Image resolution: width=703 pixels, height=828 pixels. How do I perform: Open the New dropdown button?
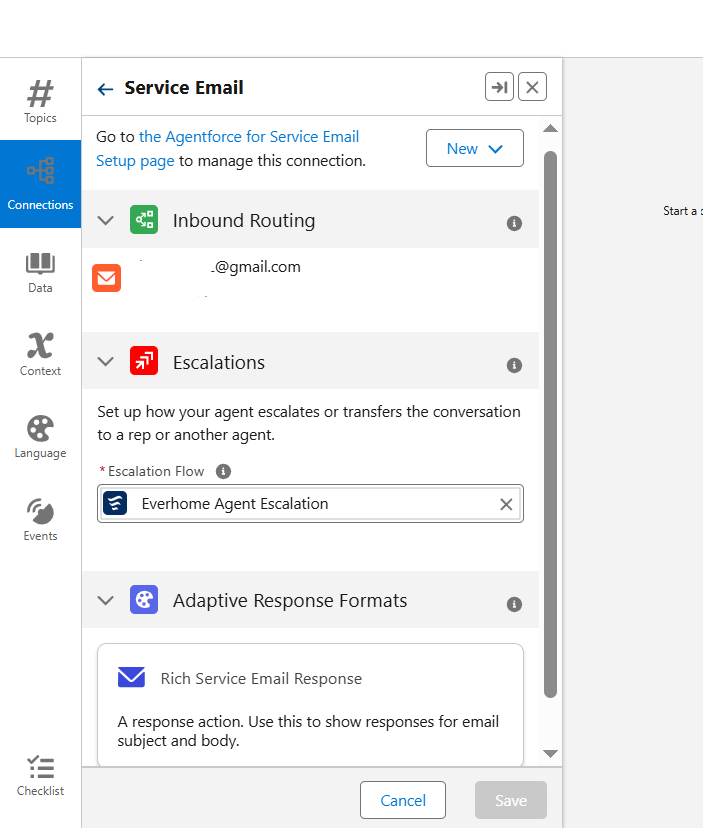point(474,148)
